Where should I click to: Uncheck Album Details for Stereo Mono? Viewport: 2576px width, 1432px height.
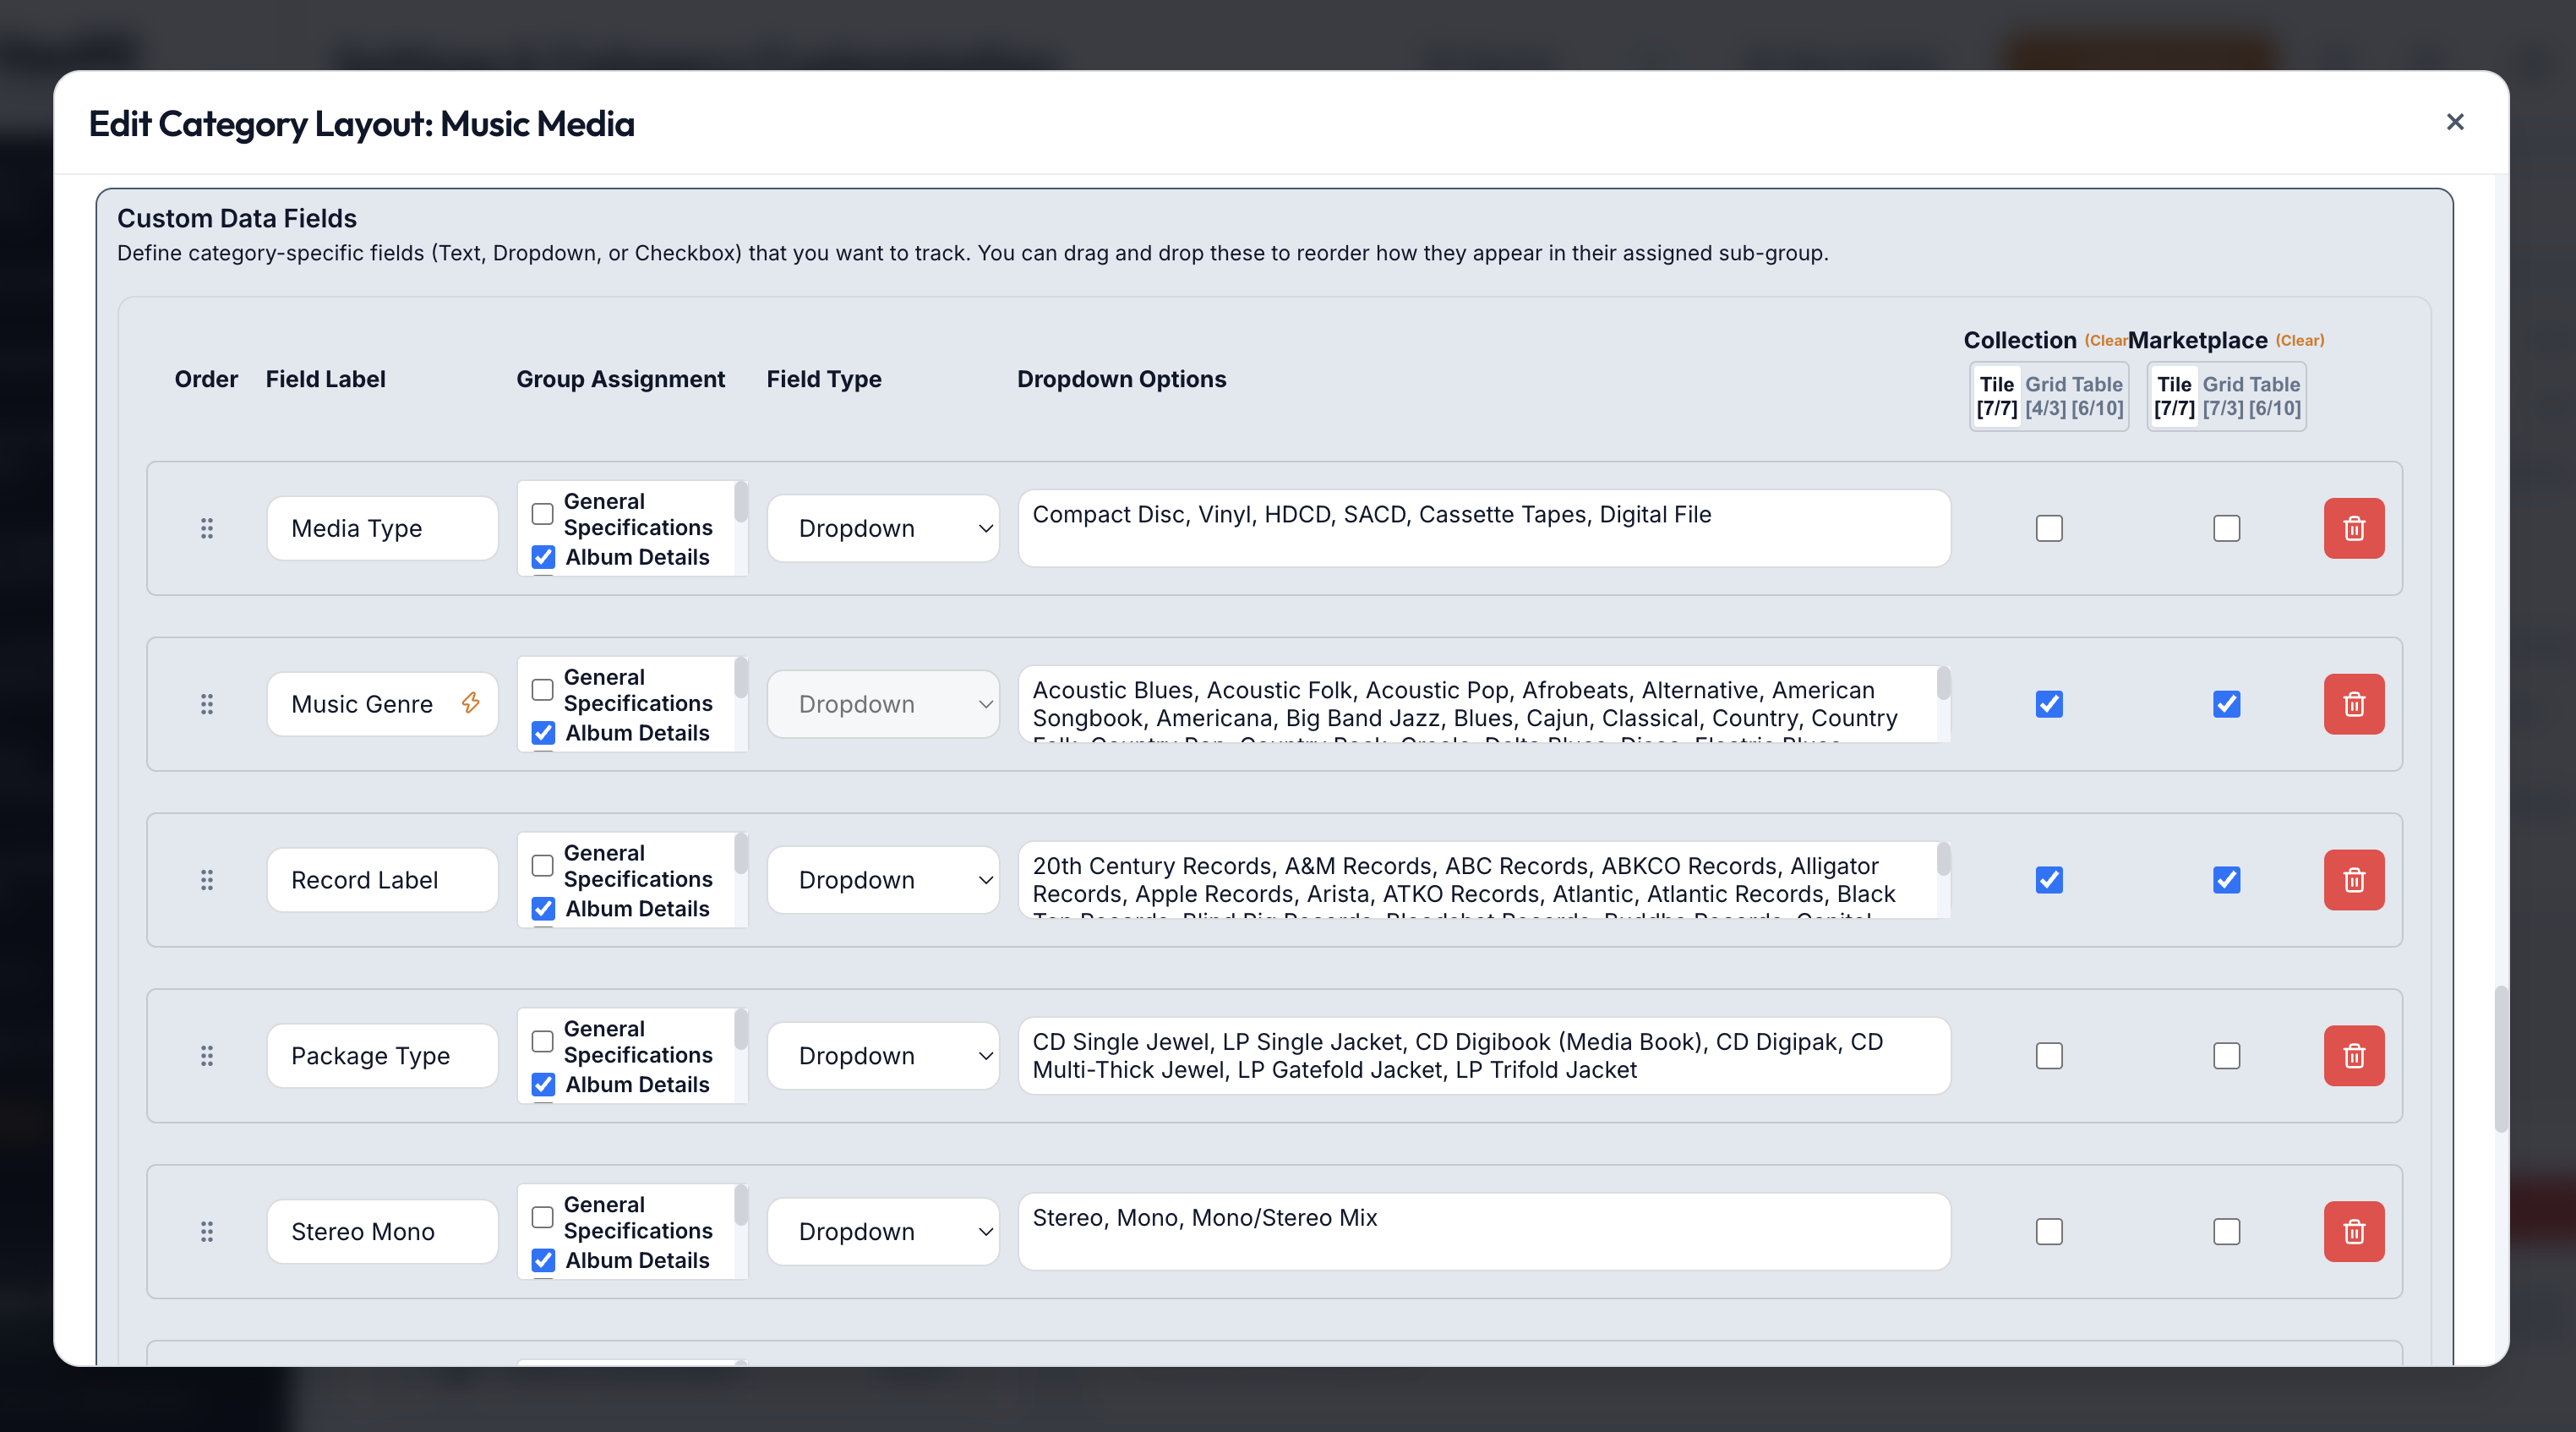pyautogui.click(x=543, y=1260)
